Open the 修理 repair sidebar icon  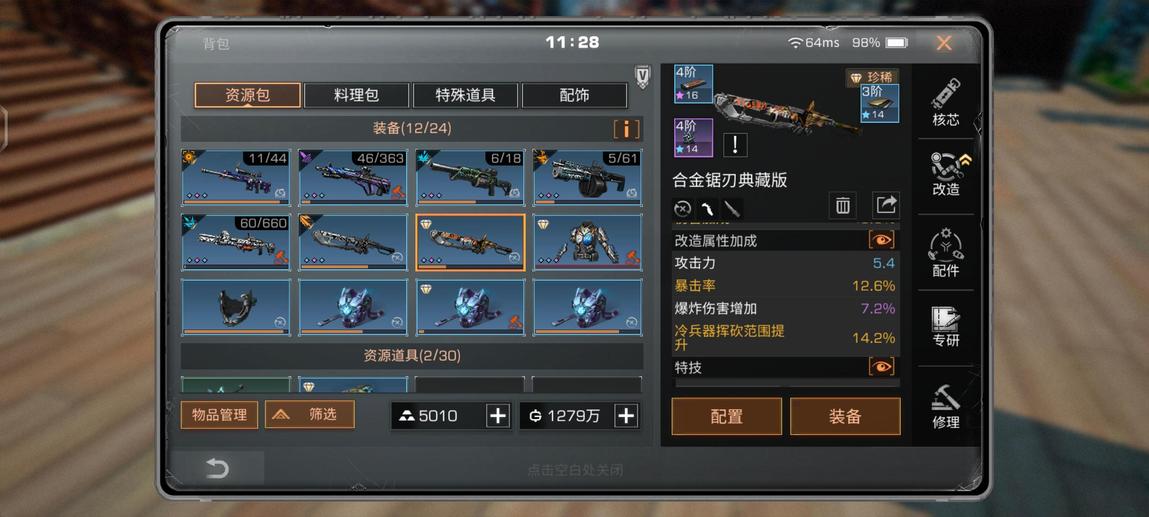tap(945, 406)
